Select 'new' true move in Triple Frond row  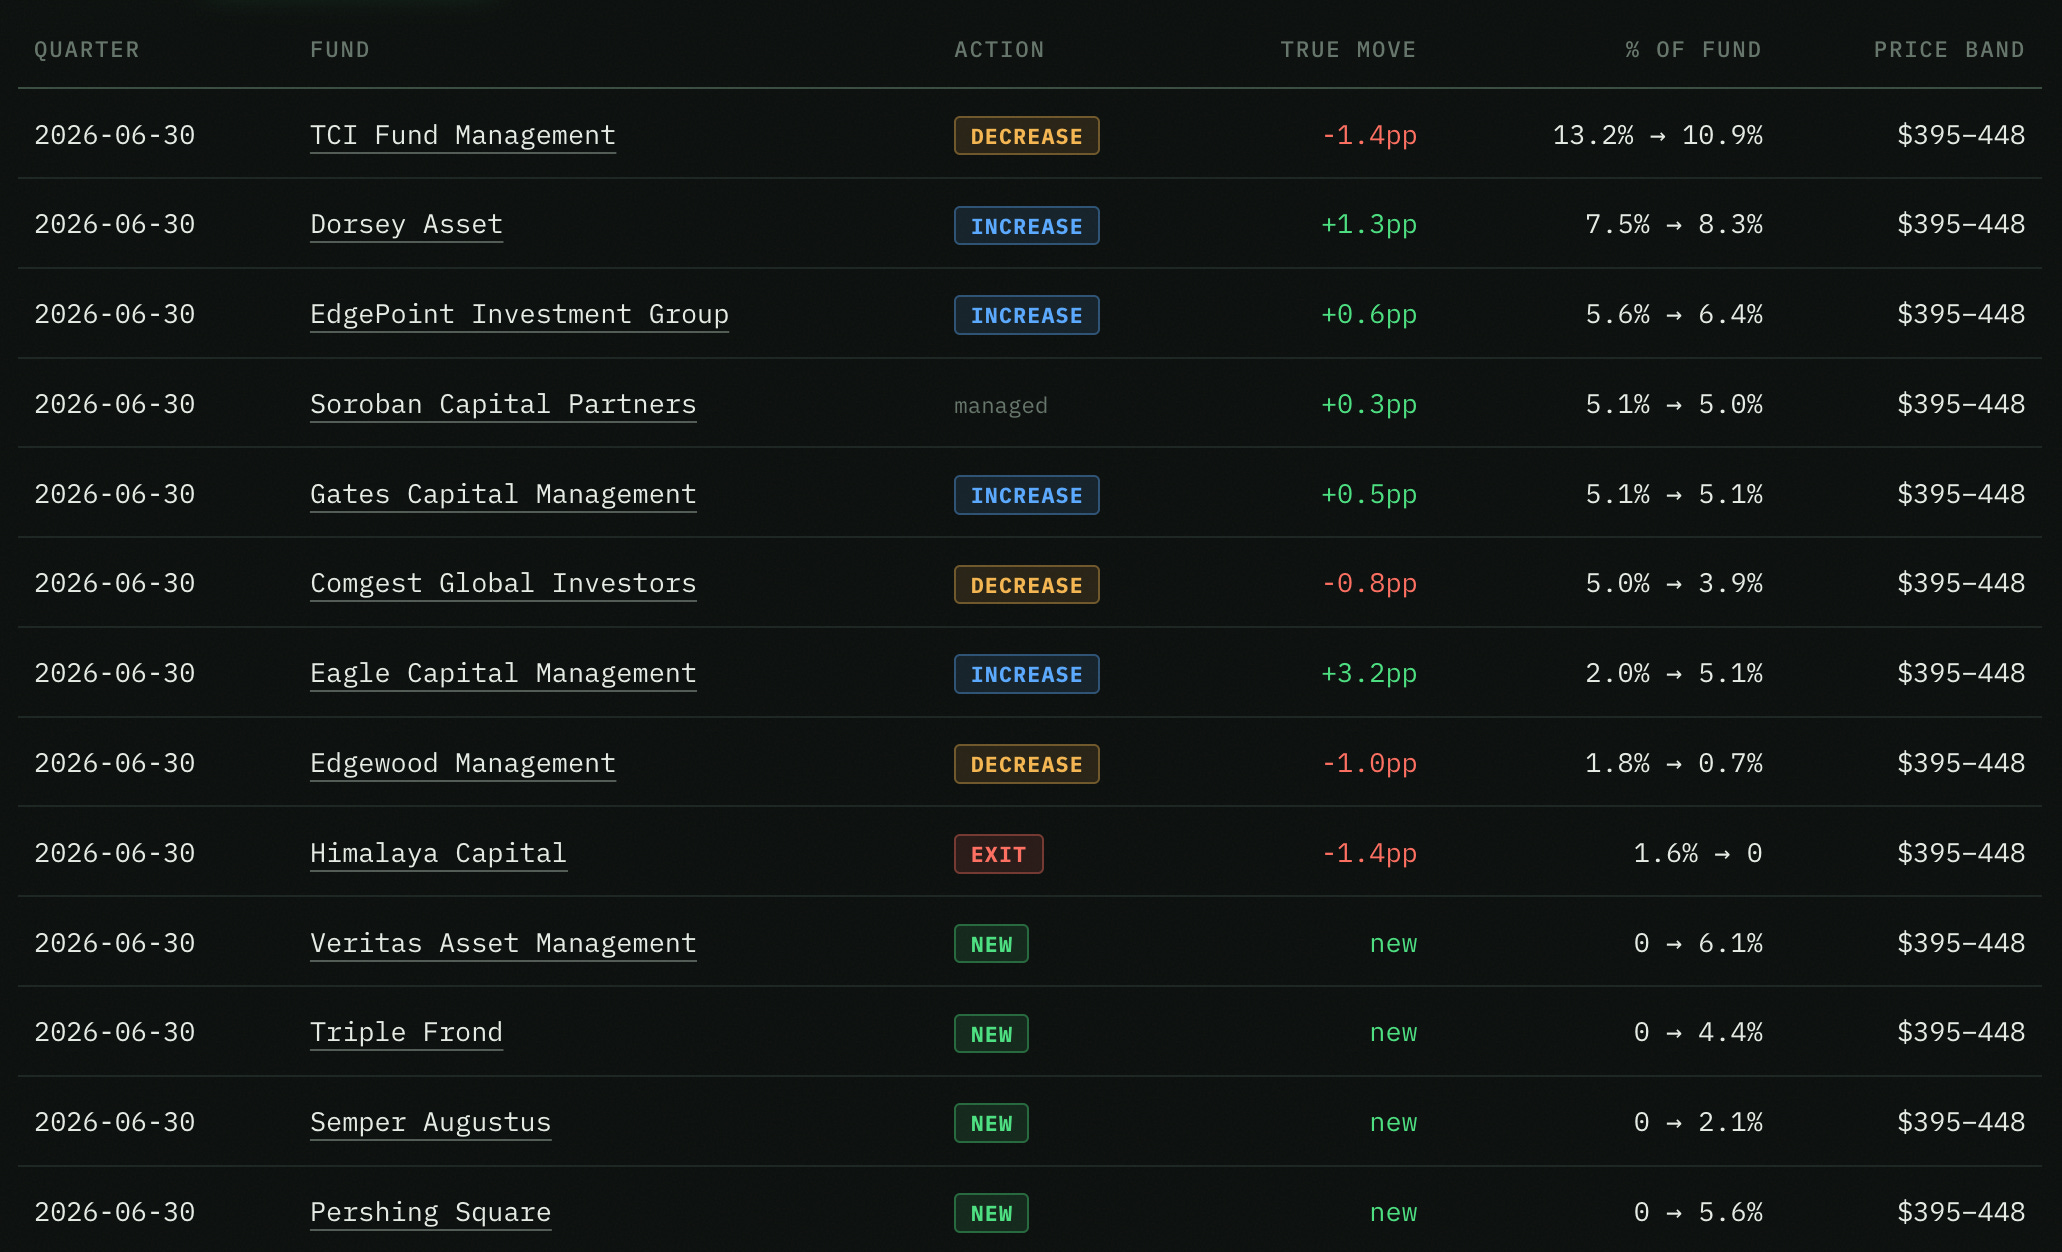(1393, 1032)
